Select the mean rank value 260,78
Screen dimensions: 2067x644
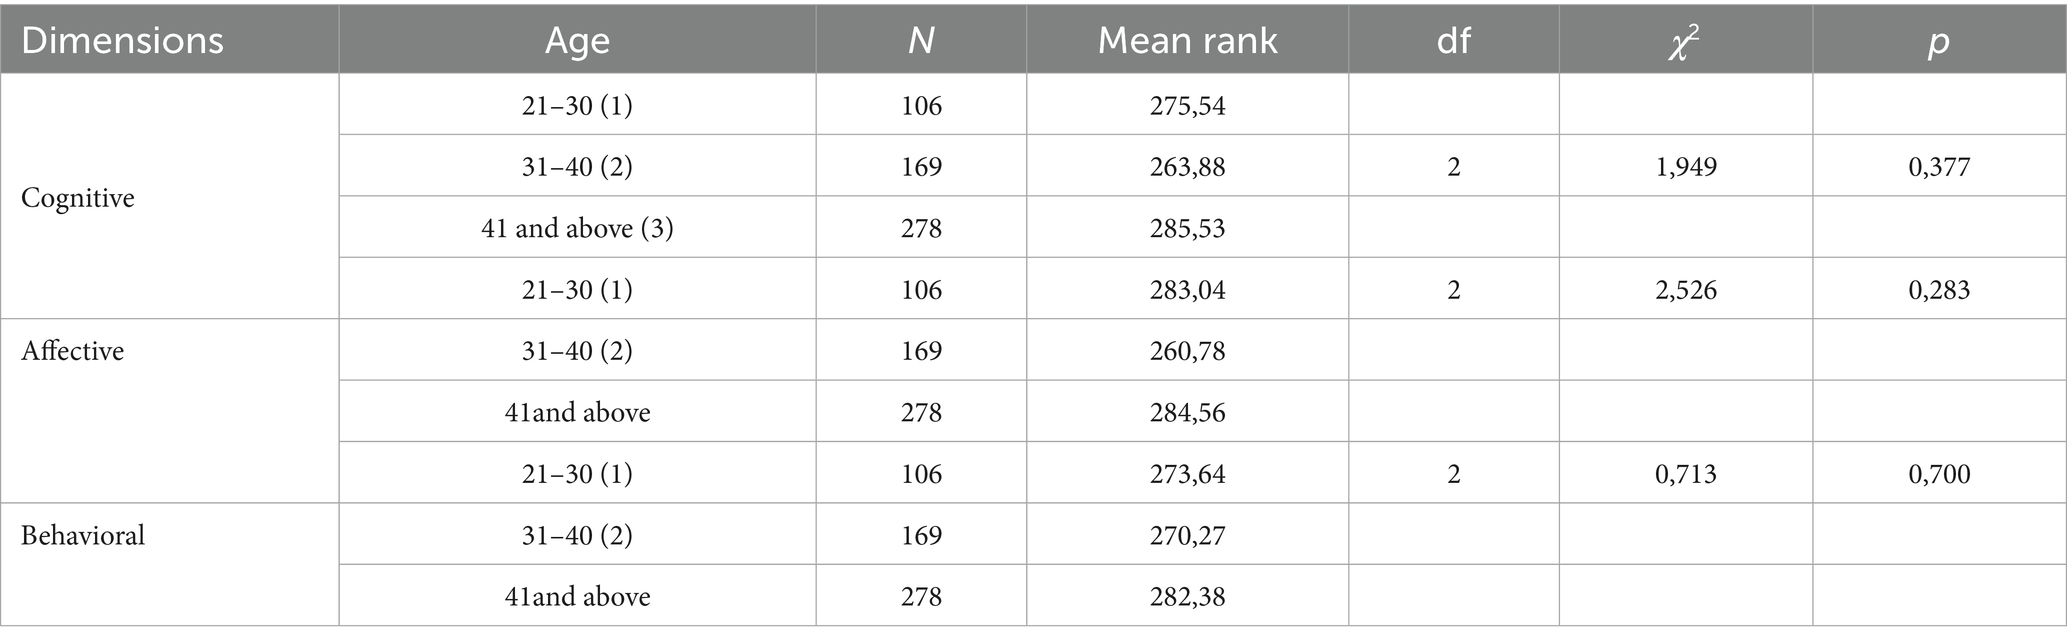point(1187,351)
